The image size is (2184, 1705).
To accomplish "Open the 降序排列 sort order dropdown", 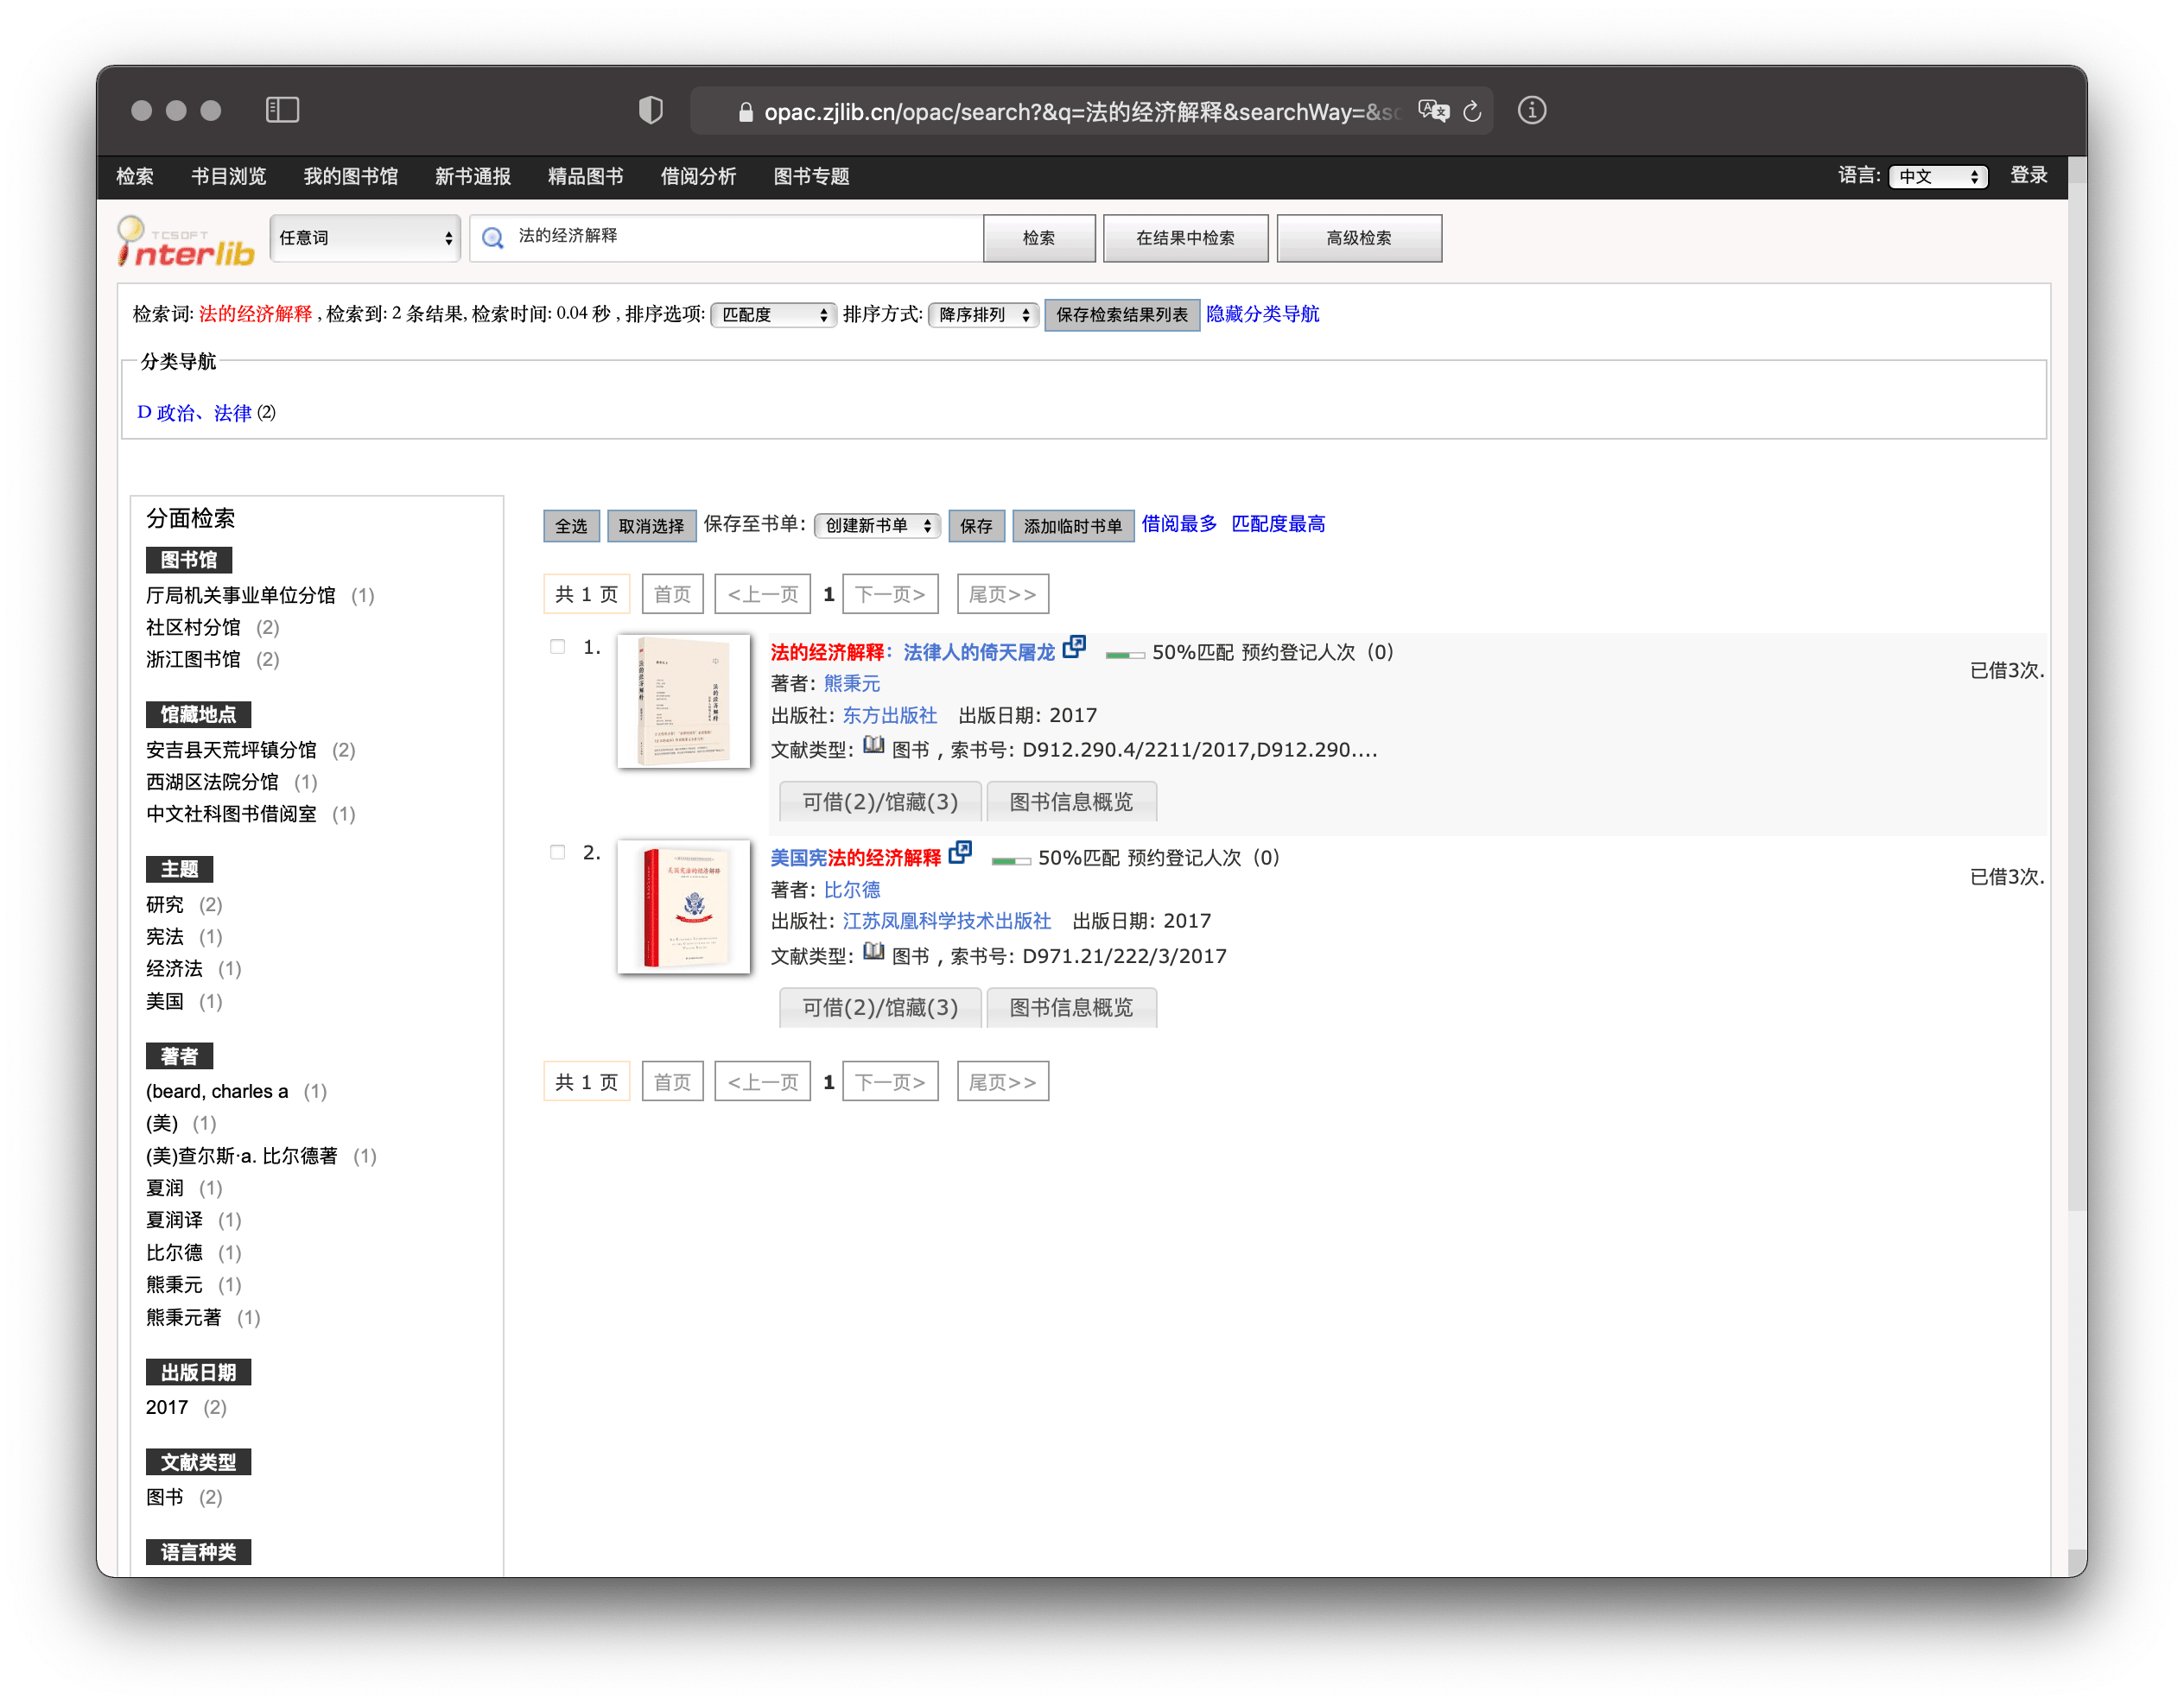I will tap(983, 315).
